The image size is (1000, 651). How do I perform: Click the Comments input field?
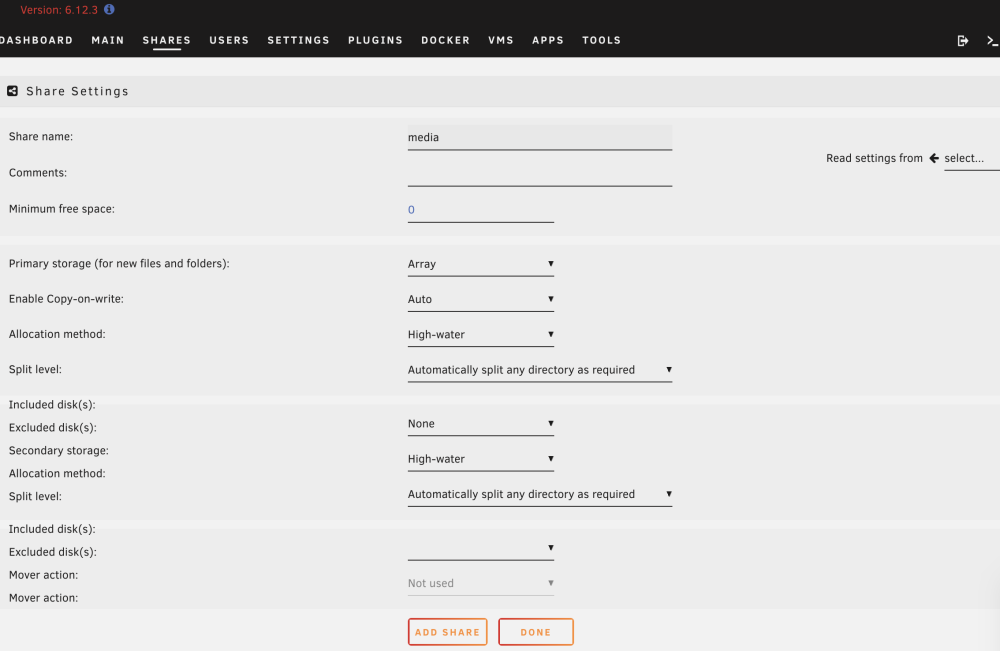click(x=540, y=174)
